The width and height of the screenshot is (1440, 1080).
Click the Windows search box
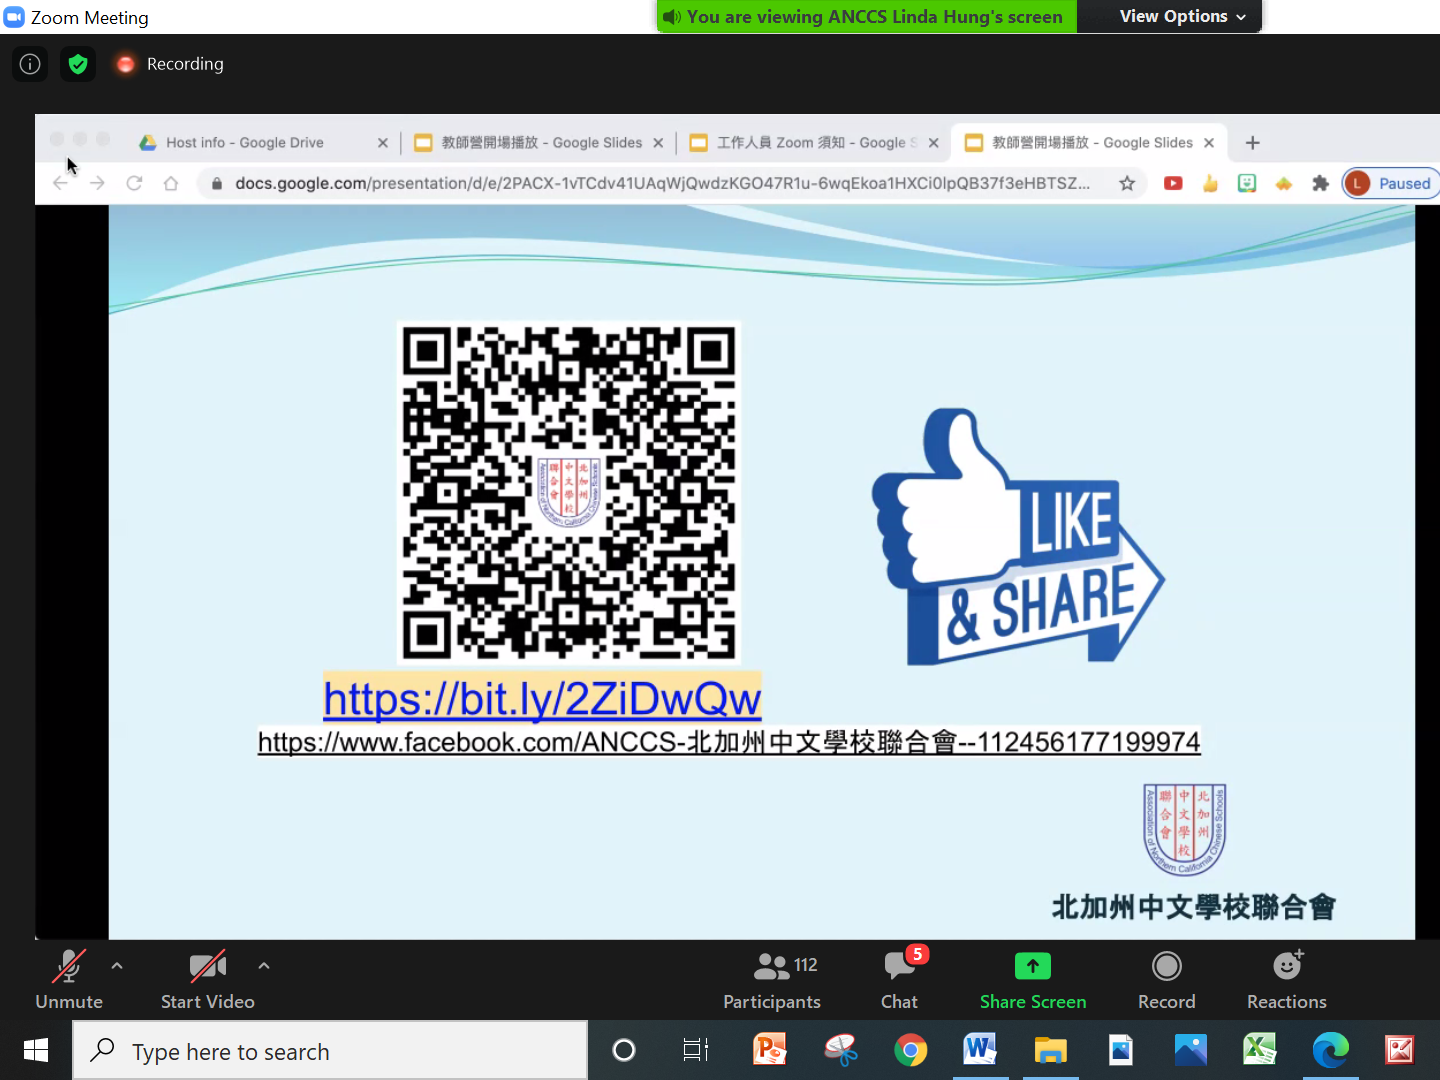point(330,1051)
